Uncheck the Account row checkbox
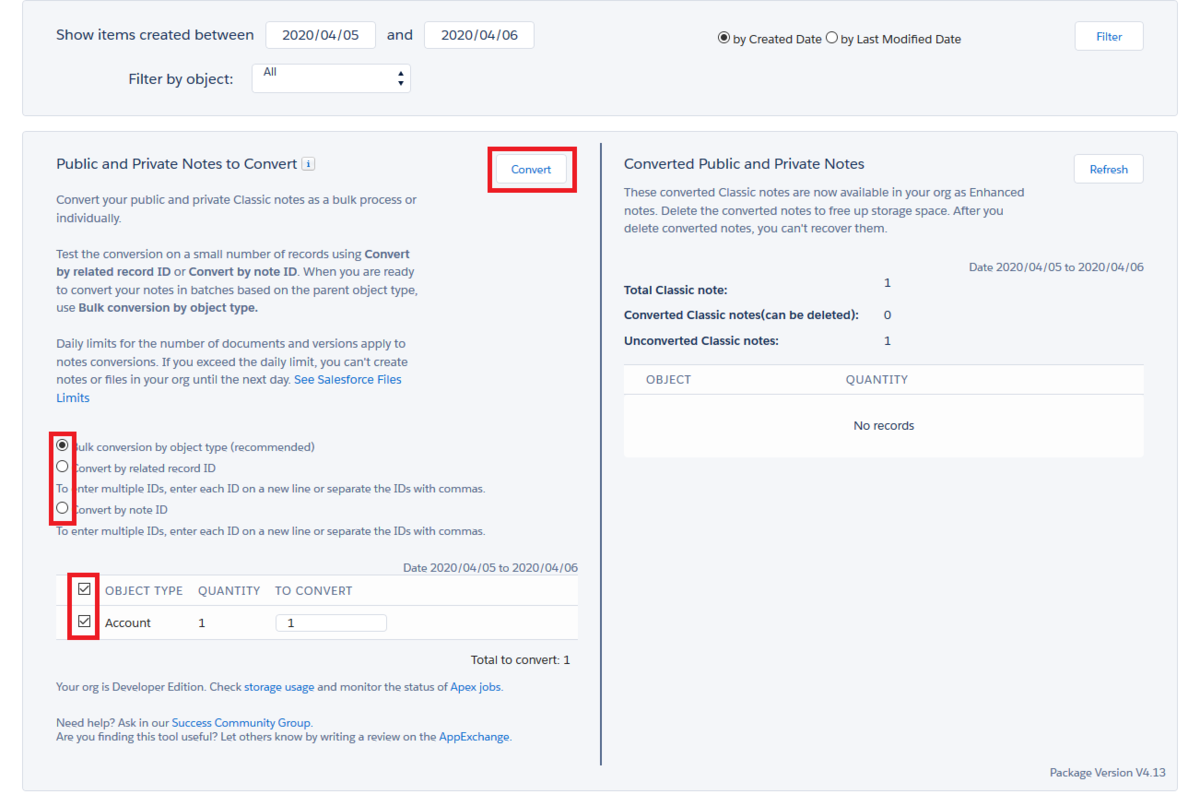This screenshot has width=1200, height=806. point(84,621)
